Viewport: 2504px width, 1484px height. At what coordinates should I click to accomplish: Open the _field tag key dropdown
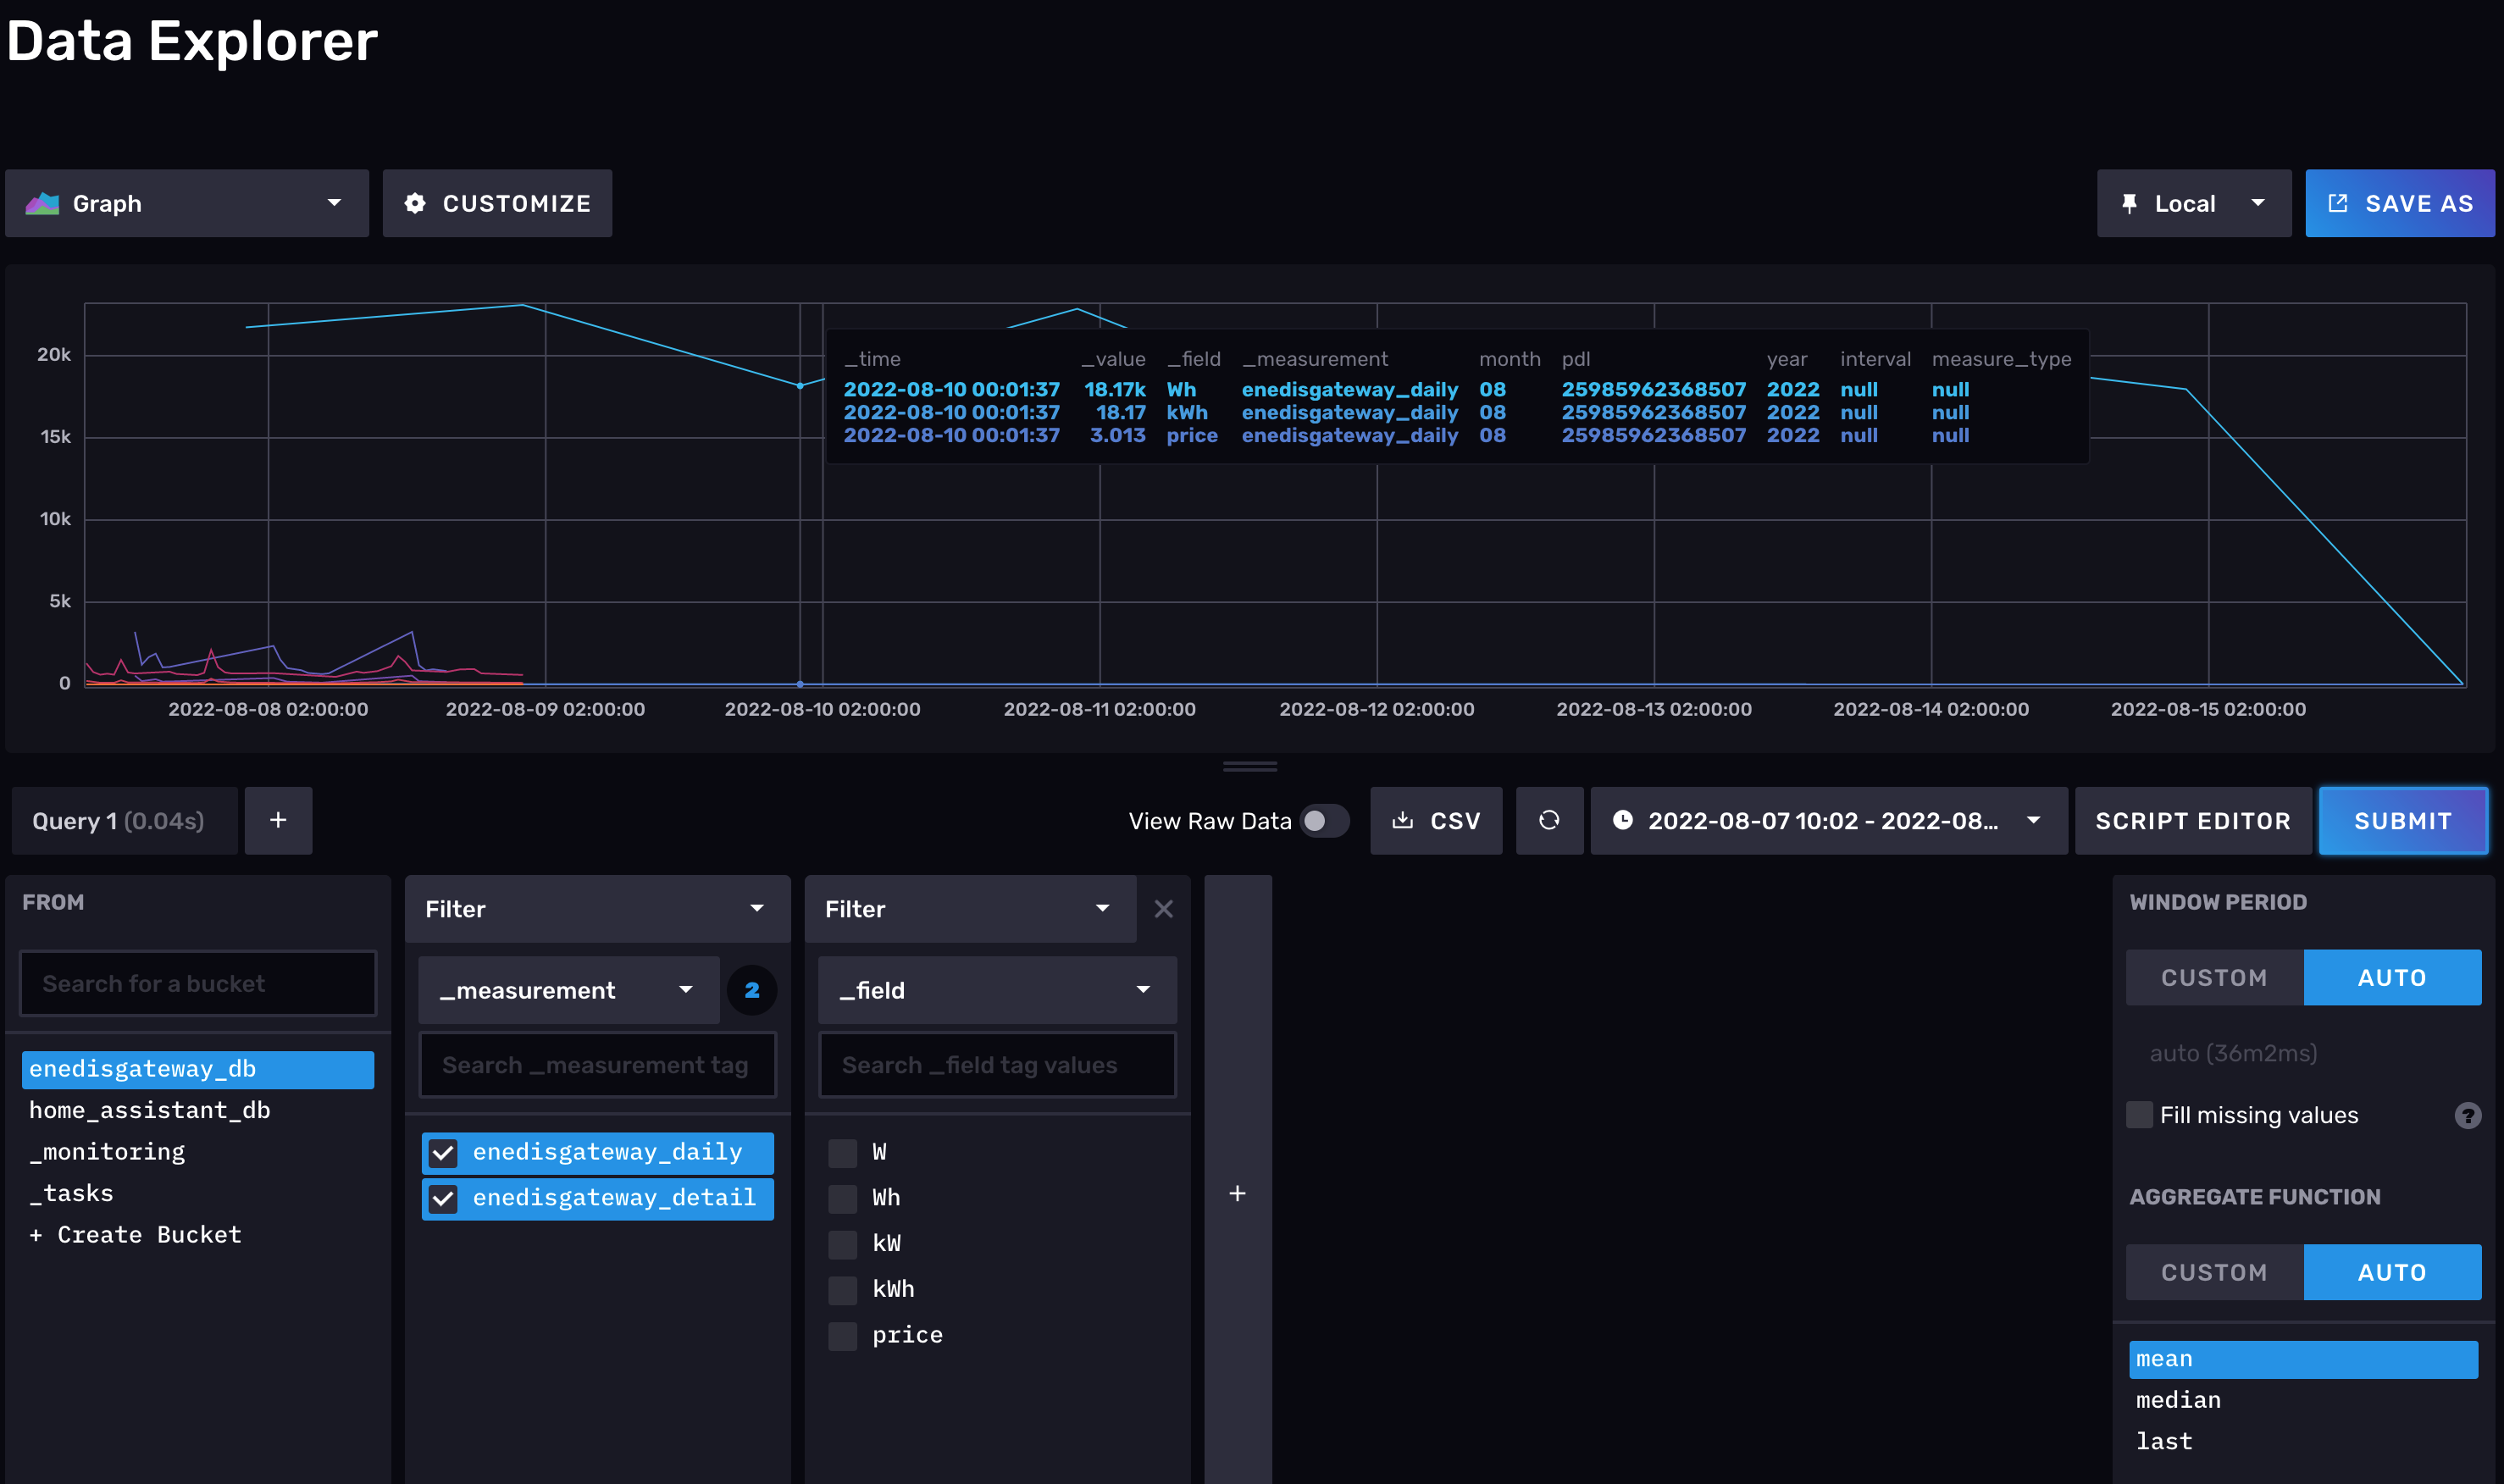(997, 990)
